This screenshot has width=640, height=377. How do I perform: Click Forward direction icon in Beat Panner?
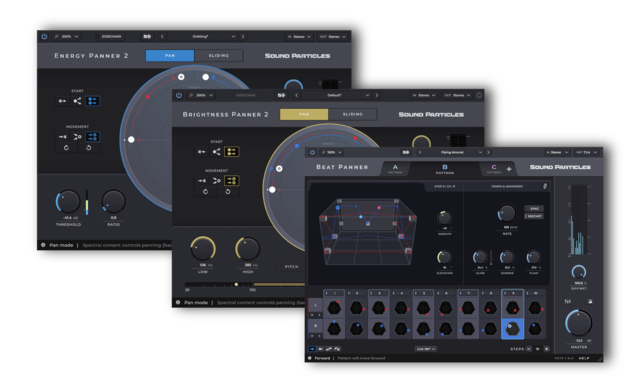coord(312,349)
